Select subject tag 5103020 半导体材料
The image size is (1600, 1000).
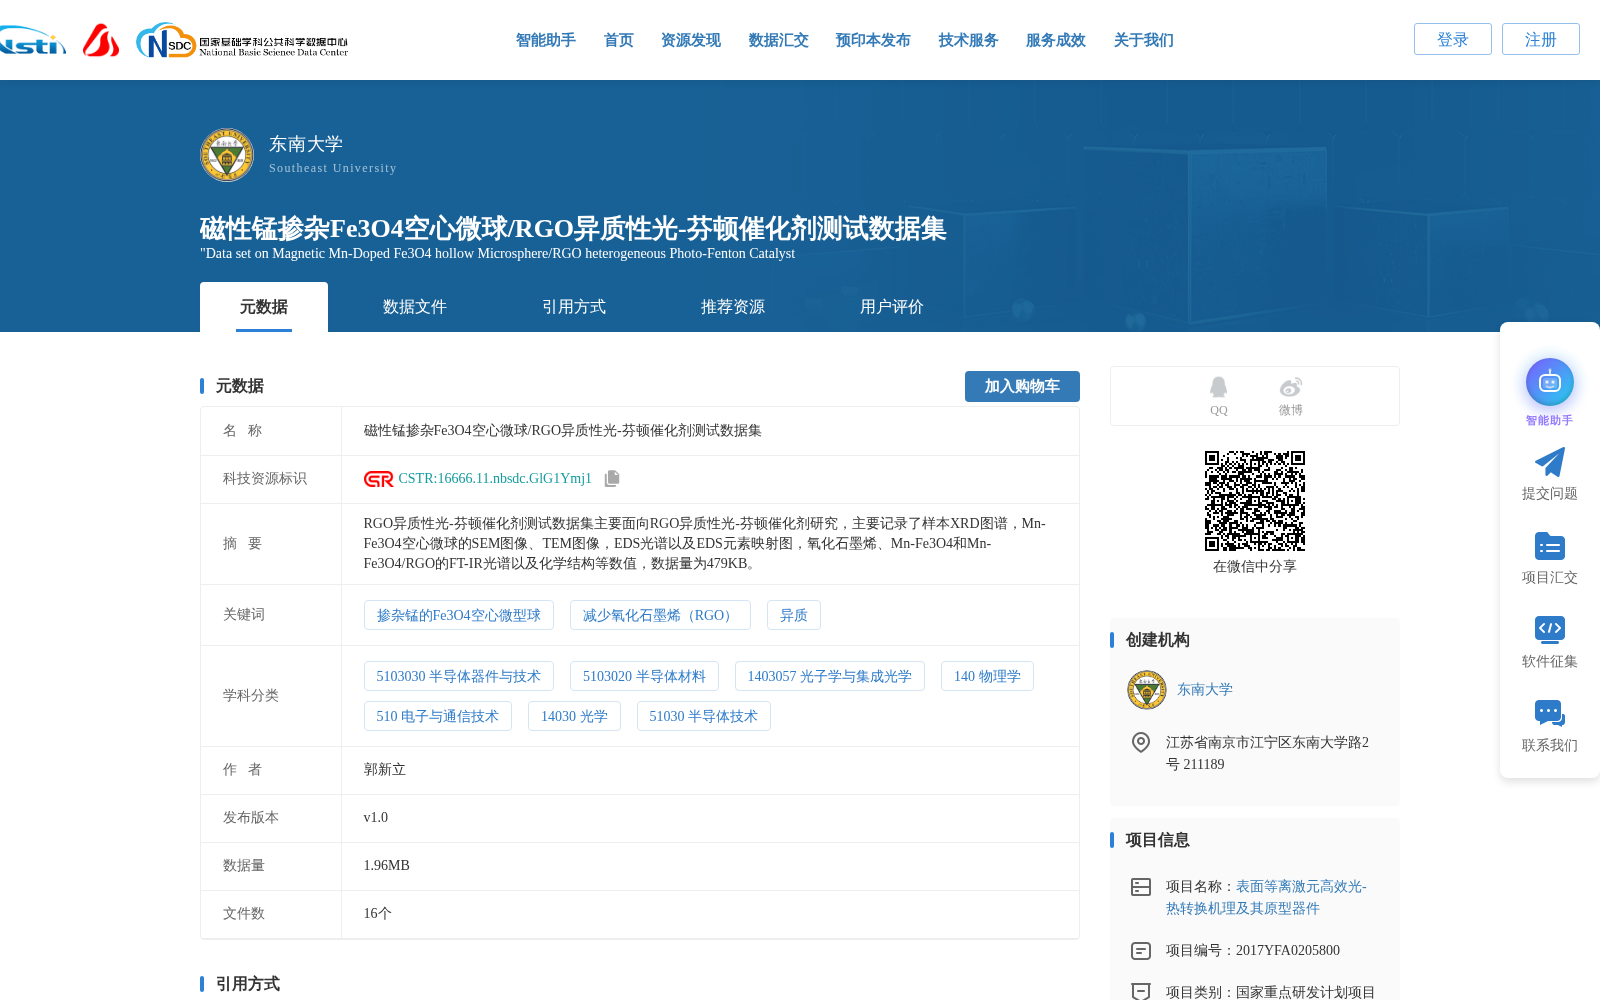(644, 676)
